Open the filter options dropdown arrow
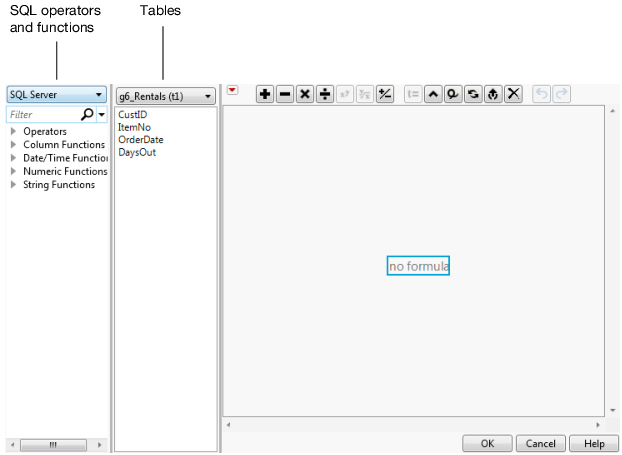The width and height of the screenshot is (622, 455). 102,115
